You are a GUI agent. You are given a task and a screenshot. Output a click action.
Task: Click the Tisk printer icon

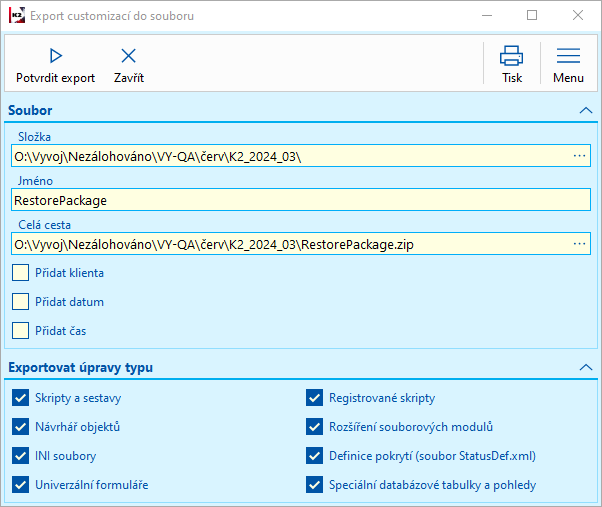pos(512,56)
